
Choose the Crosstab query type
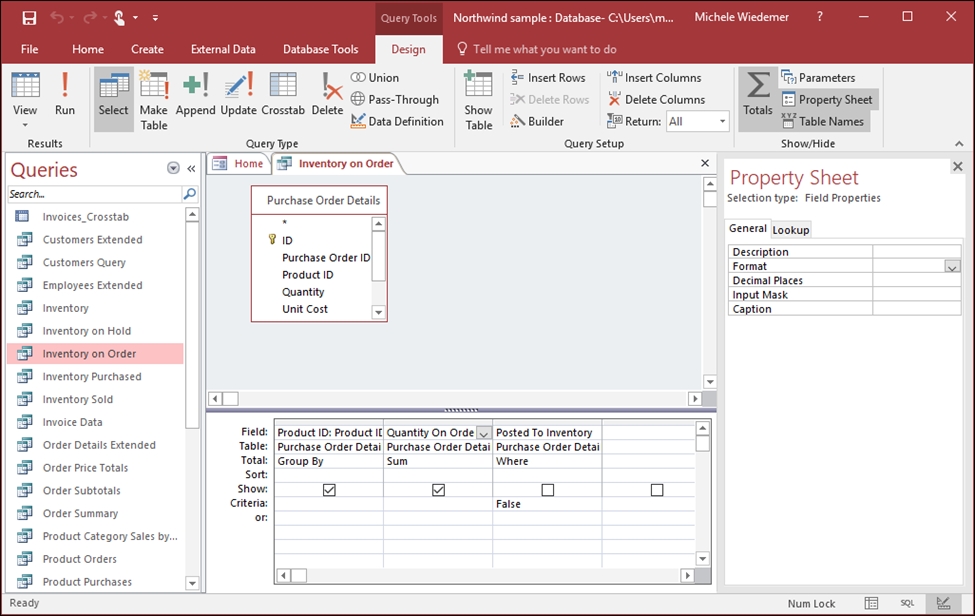(x=283, y=94)
